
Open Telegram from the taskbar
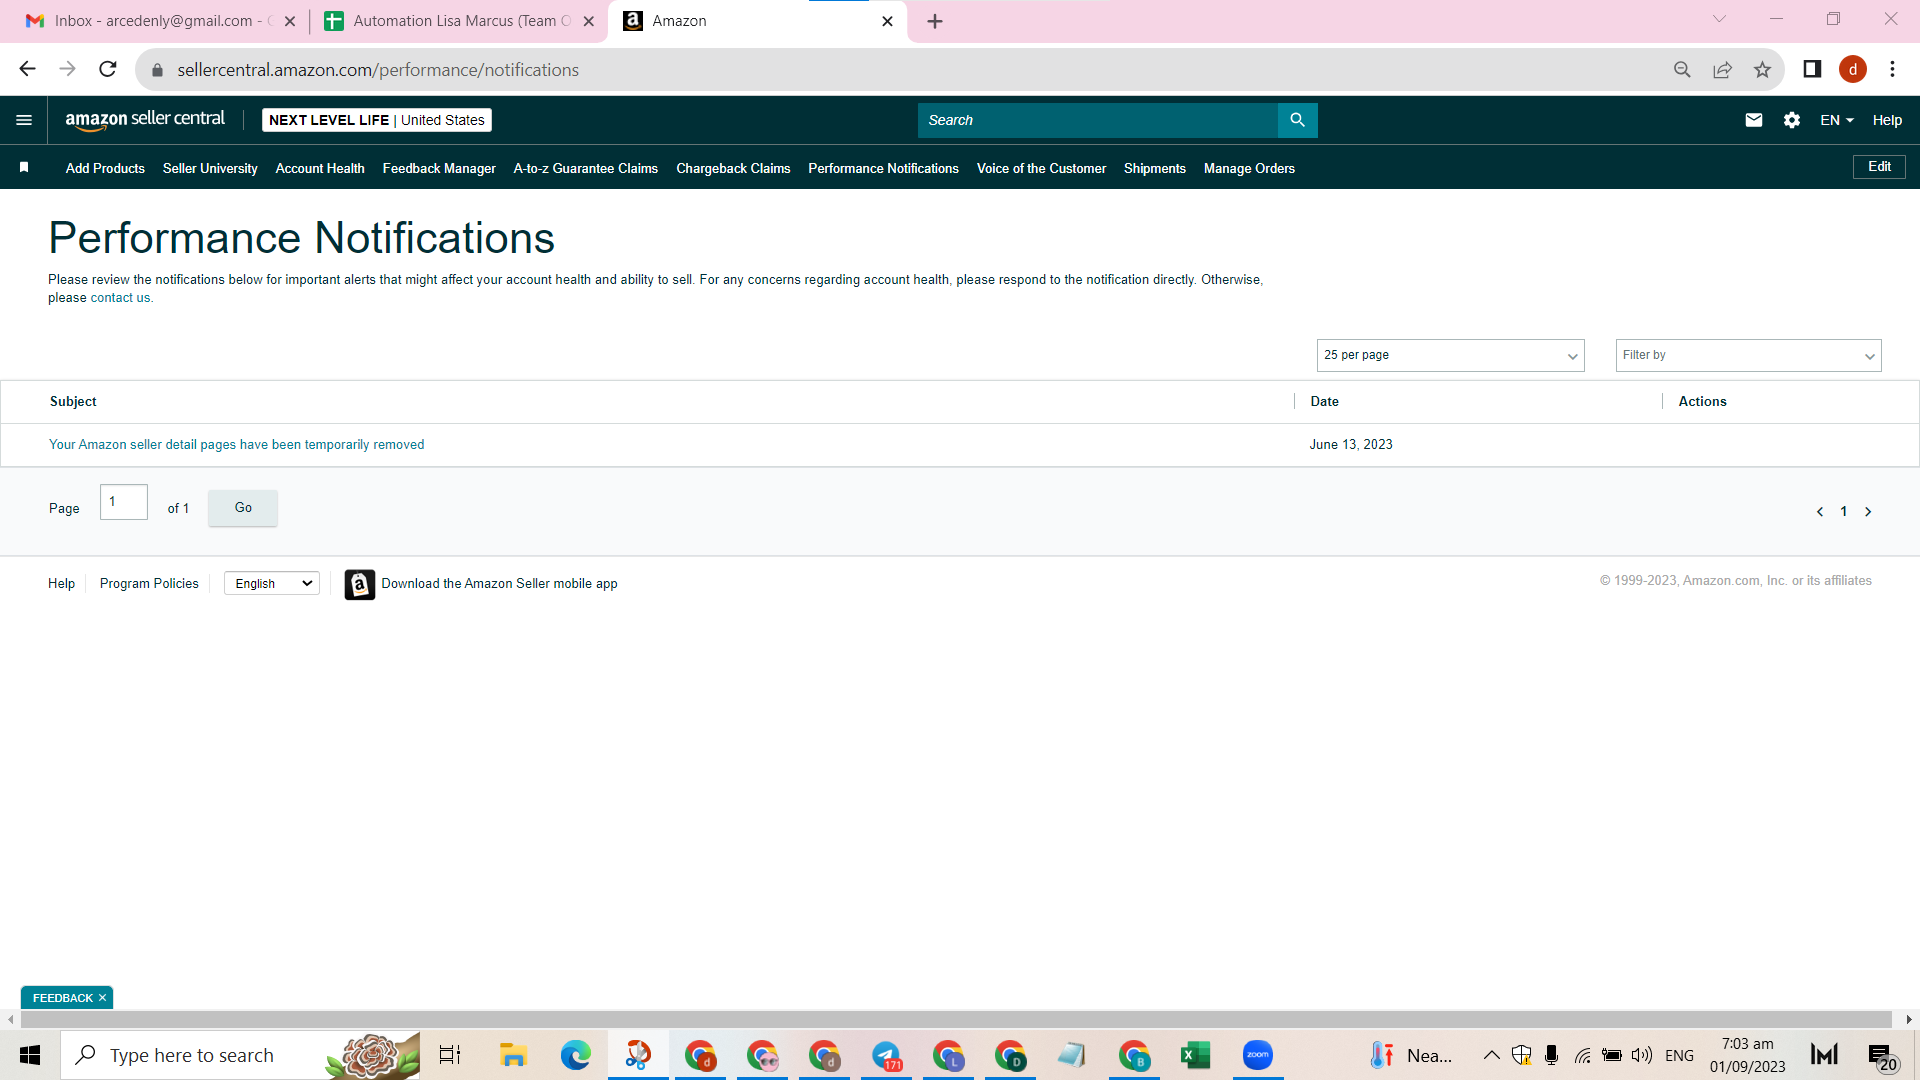point(886,1055)
